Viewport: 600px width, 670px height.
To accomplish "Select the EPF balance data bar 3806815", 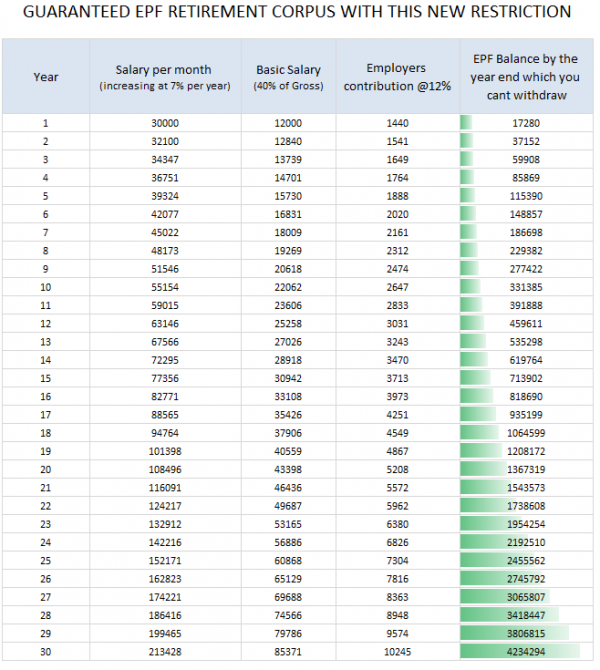I will [x=519, y=633].
